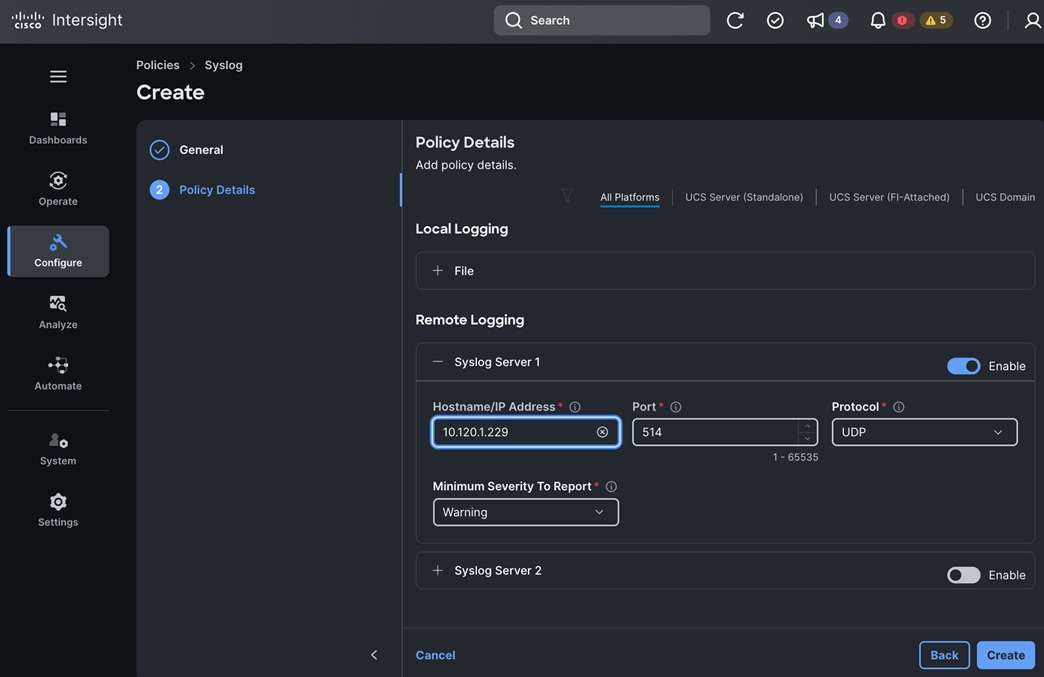This screenshot has height=677, width=1044.
Task: Select the Policy Details wizard step
Action: click(203, 190)
